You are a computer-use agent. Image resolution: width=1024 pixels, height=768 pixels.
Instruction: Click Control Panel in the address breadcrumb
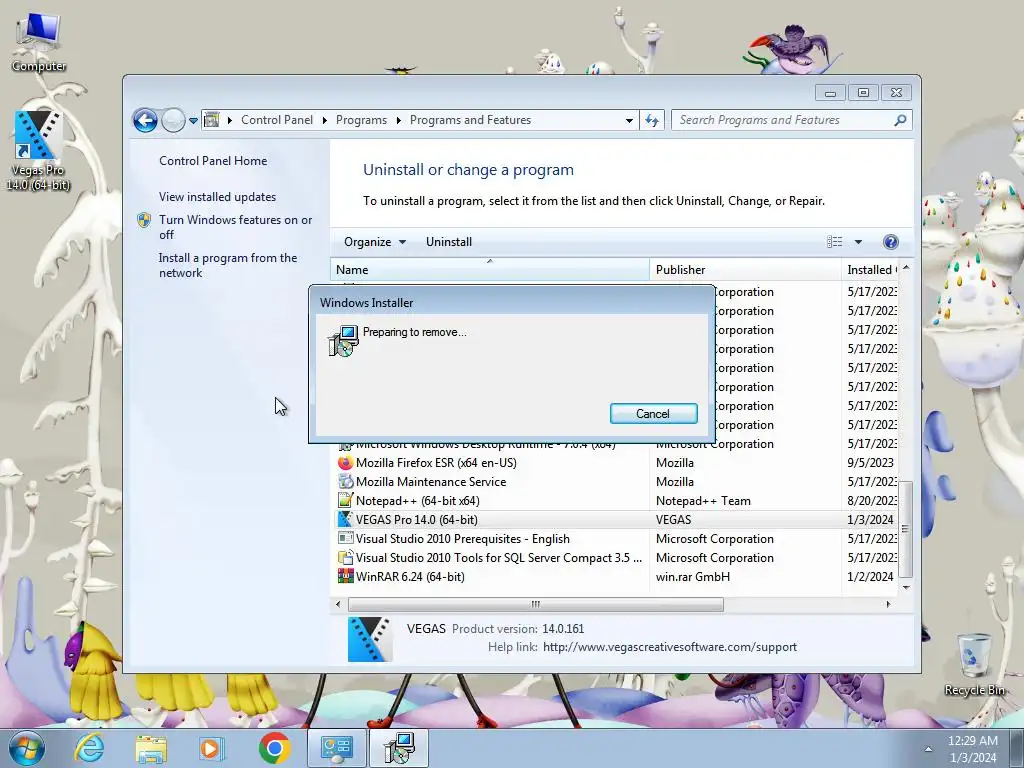[x=277, y=120]
